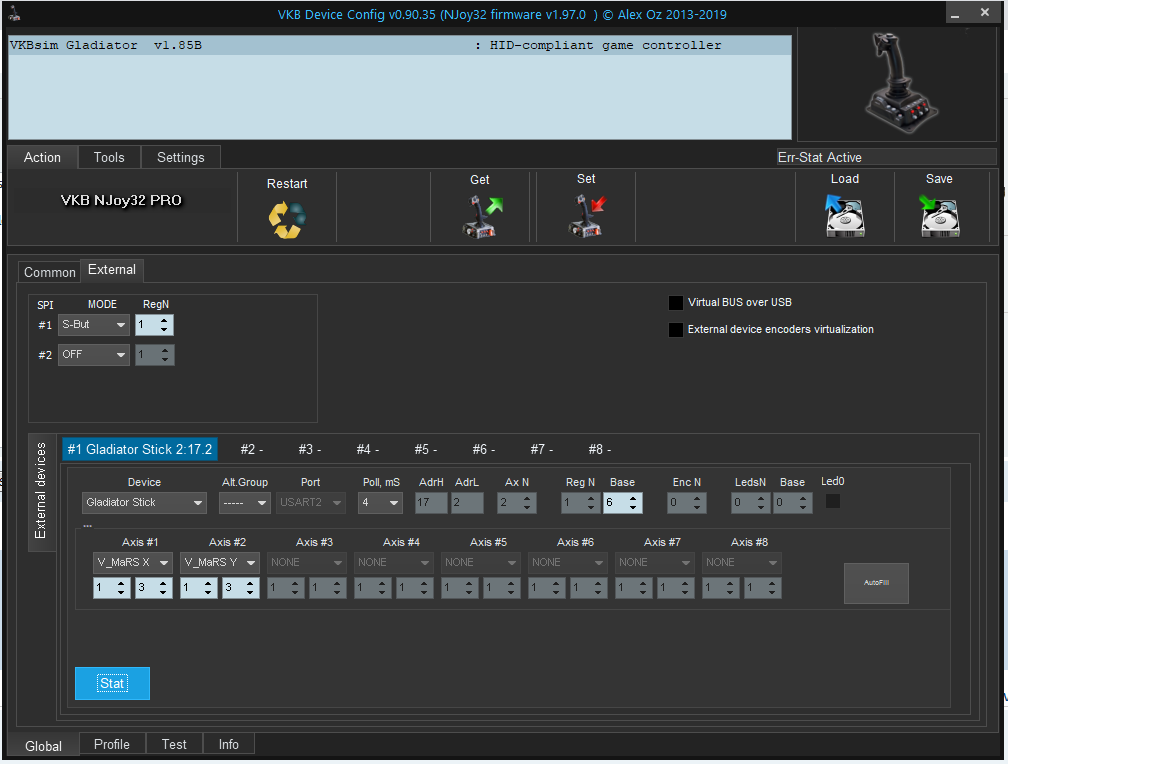Open the Poll, mS dropdown
This screenshot has width=1152, height=764.
pyautogui.click(x=381, y=502)
